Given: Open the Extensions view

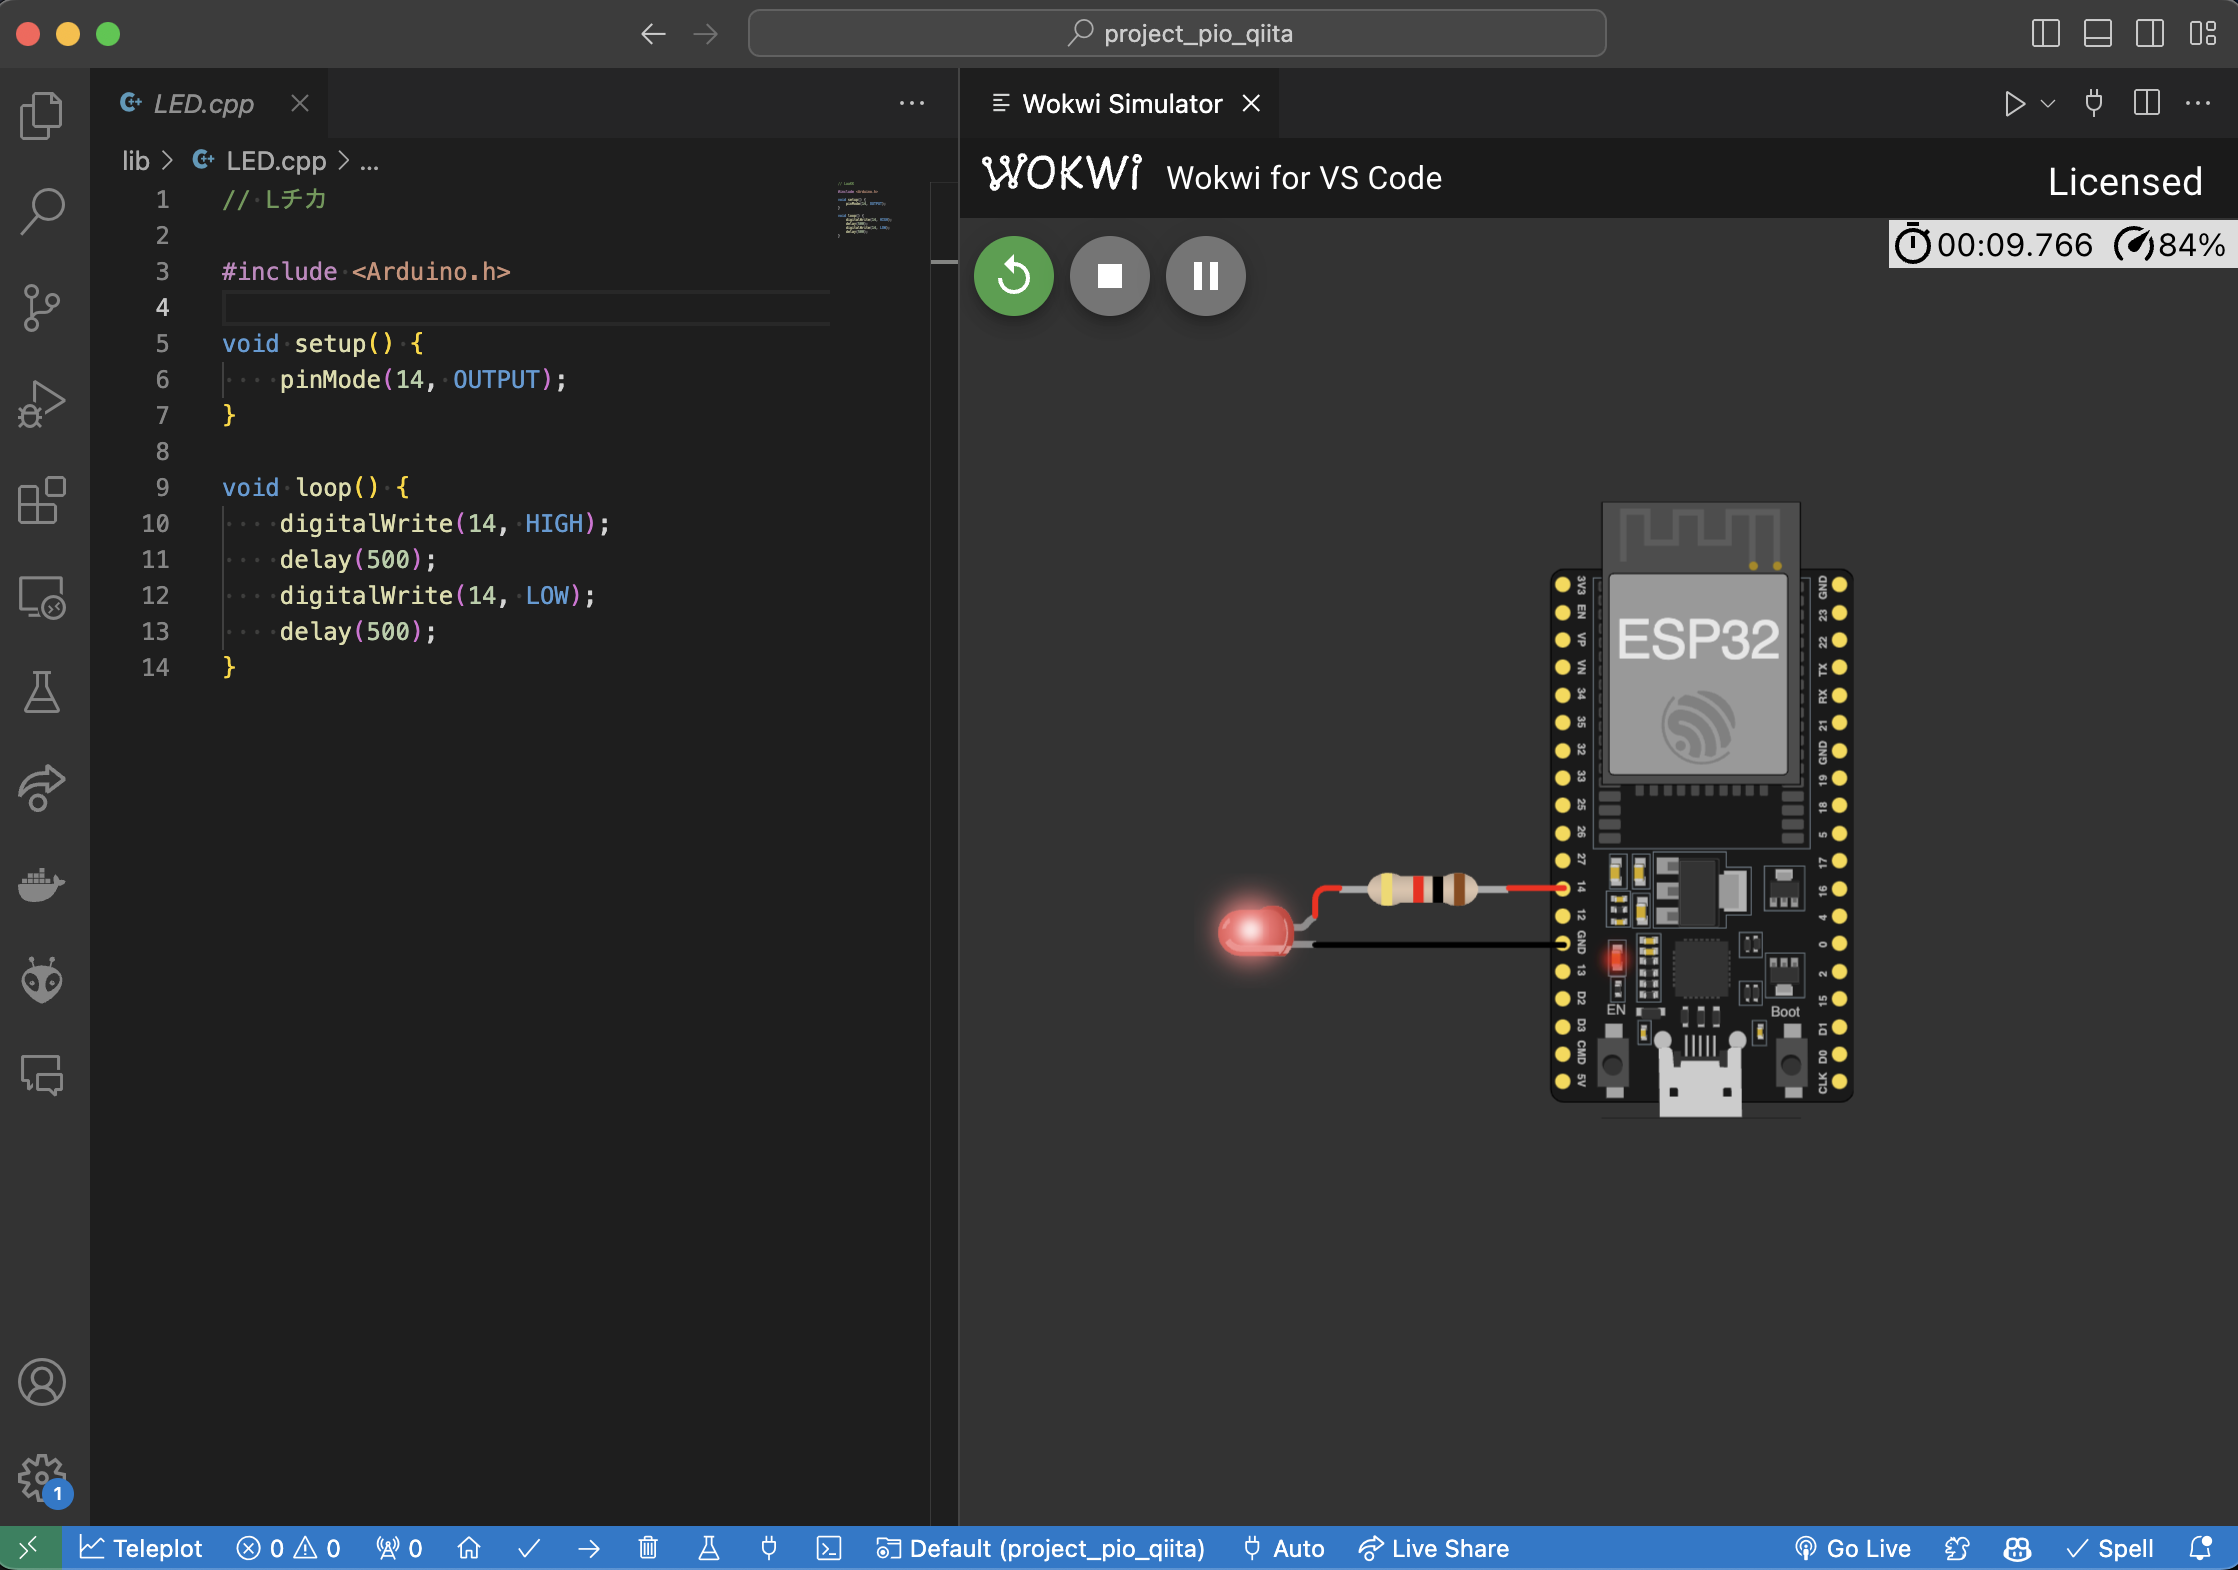Looking at the screenshot, I should click(x=42, y=499).
